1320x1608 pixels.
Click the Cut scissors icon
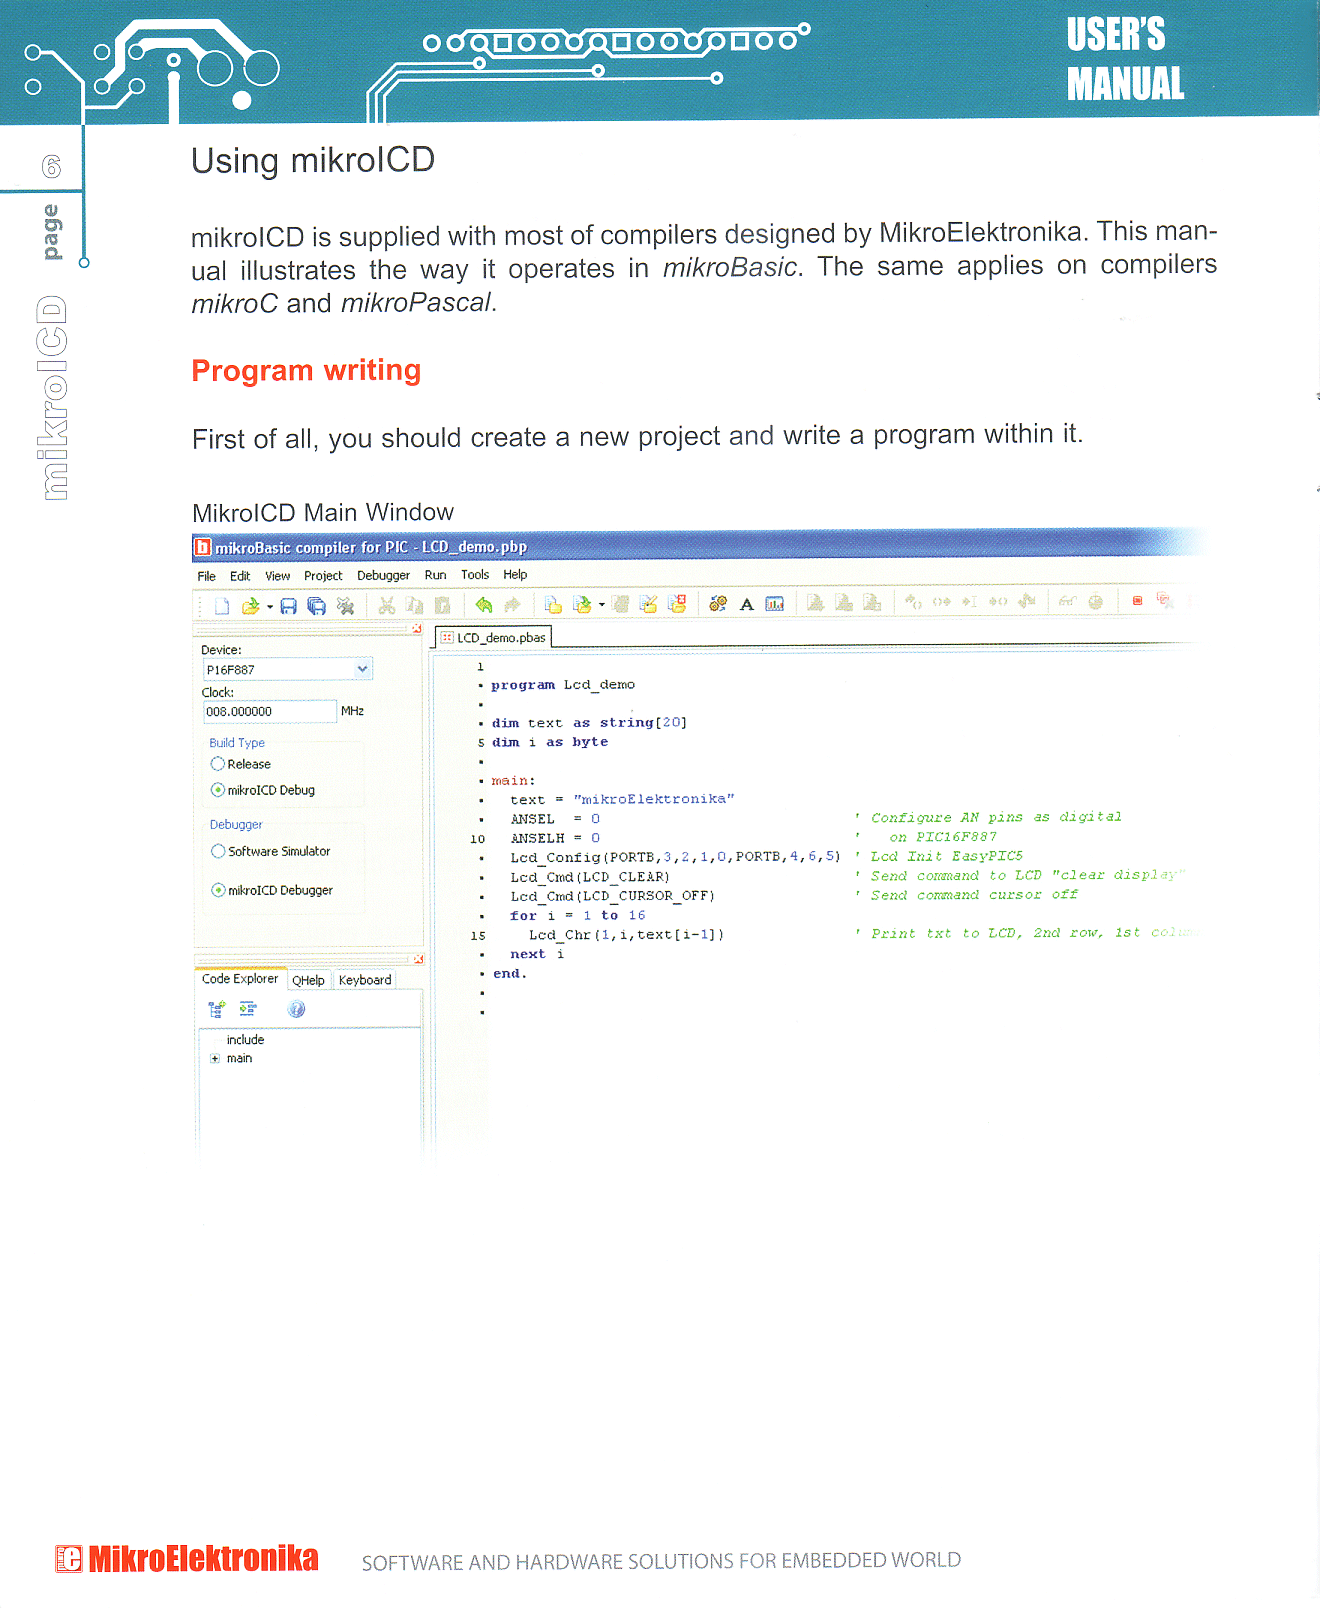[386, 606]
